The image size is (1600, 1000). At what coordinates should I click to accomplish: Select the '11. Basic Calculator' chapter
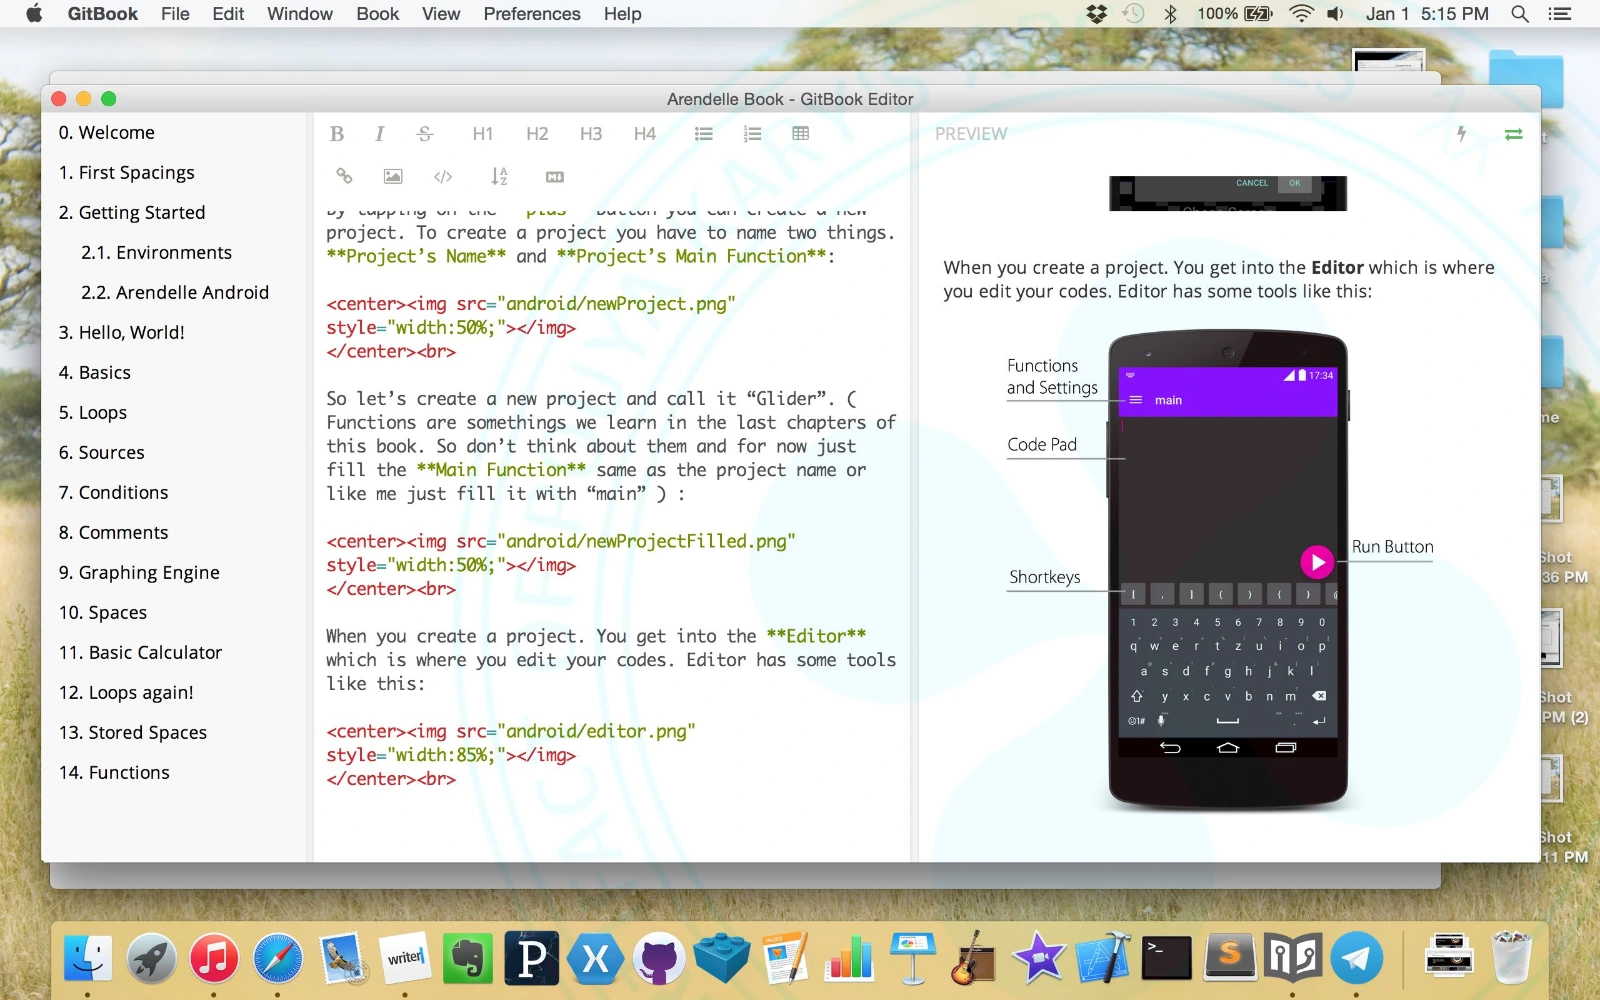[141, 653]
